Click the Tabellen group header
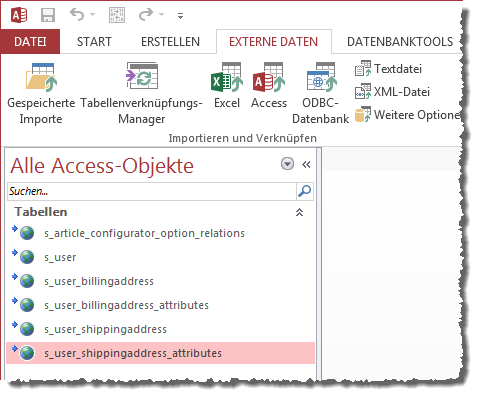Screen dimensions: 480x397 click(41, 212)
